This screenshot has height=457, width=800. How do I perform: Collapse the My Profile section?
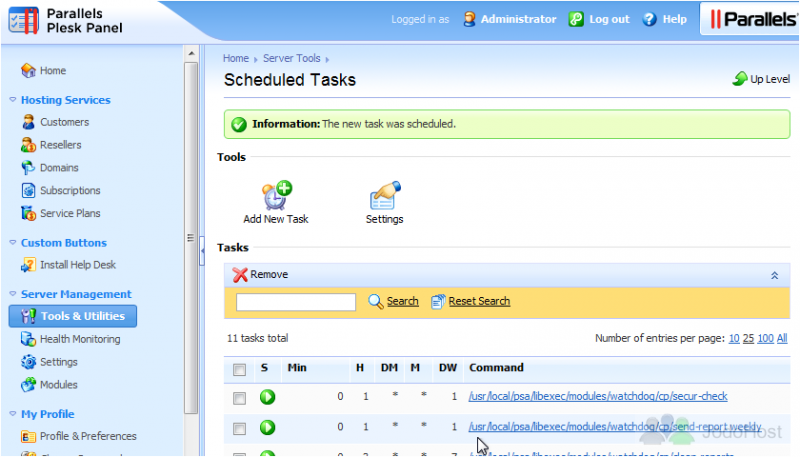tap(13, 414)
